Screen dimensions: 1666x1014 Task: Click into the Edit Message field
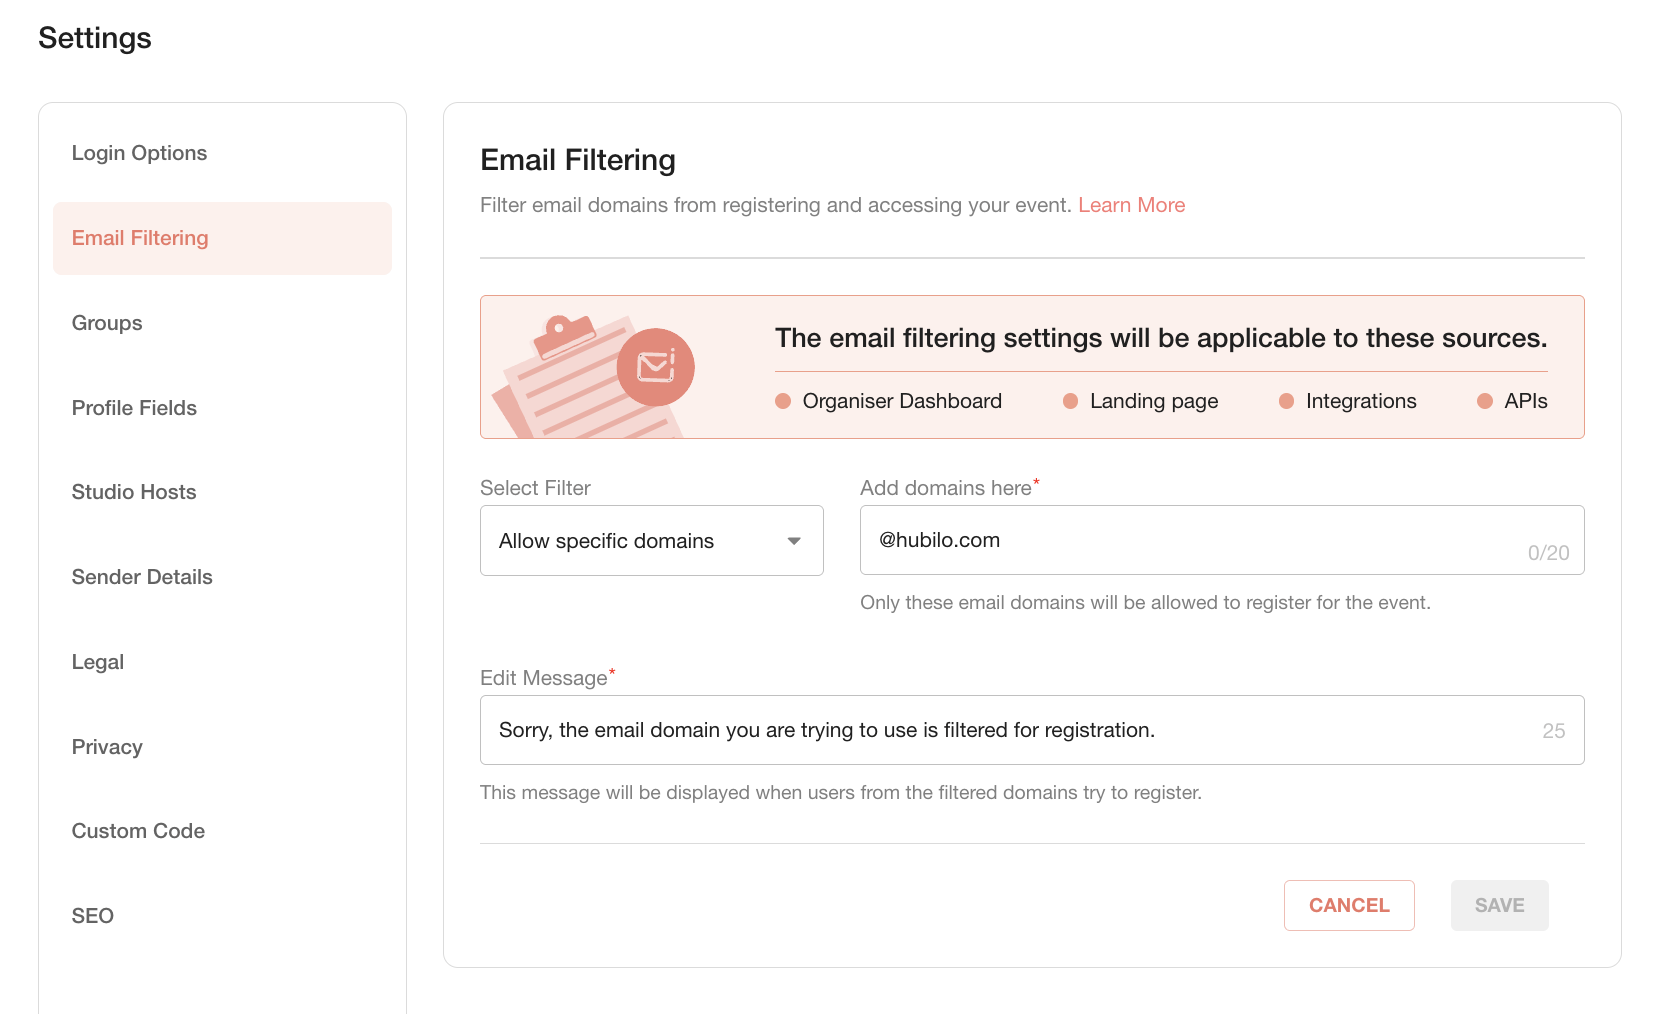[1032, 730]
